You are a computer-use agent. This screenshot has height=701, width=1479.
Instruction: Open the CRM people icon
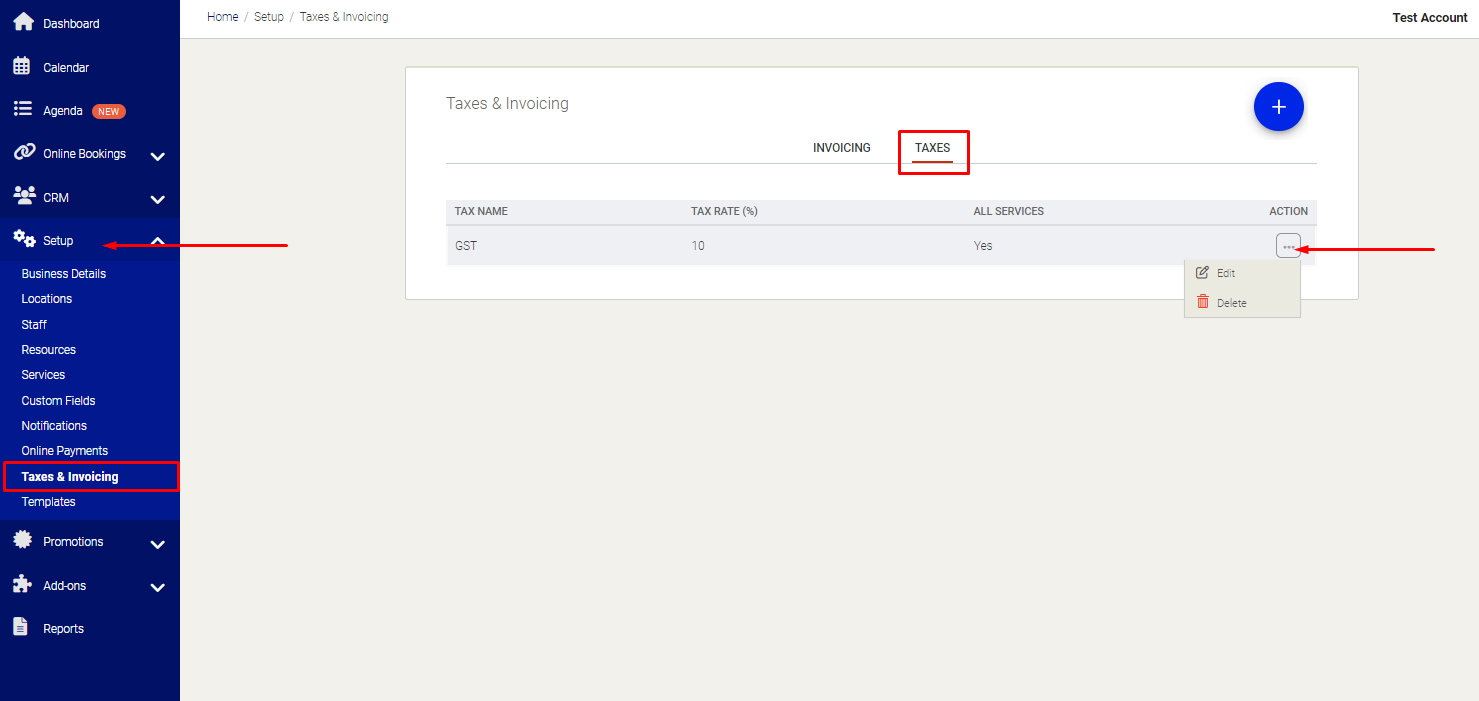coord(22,196)
